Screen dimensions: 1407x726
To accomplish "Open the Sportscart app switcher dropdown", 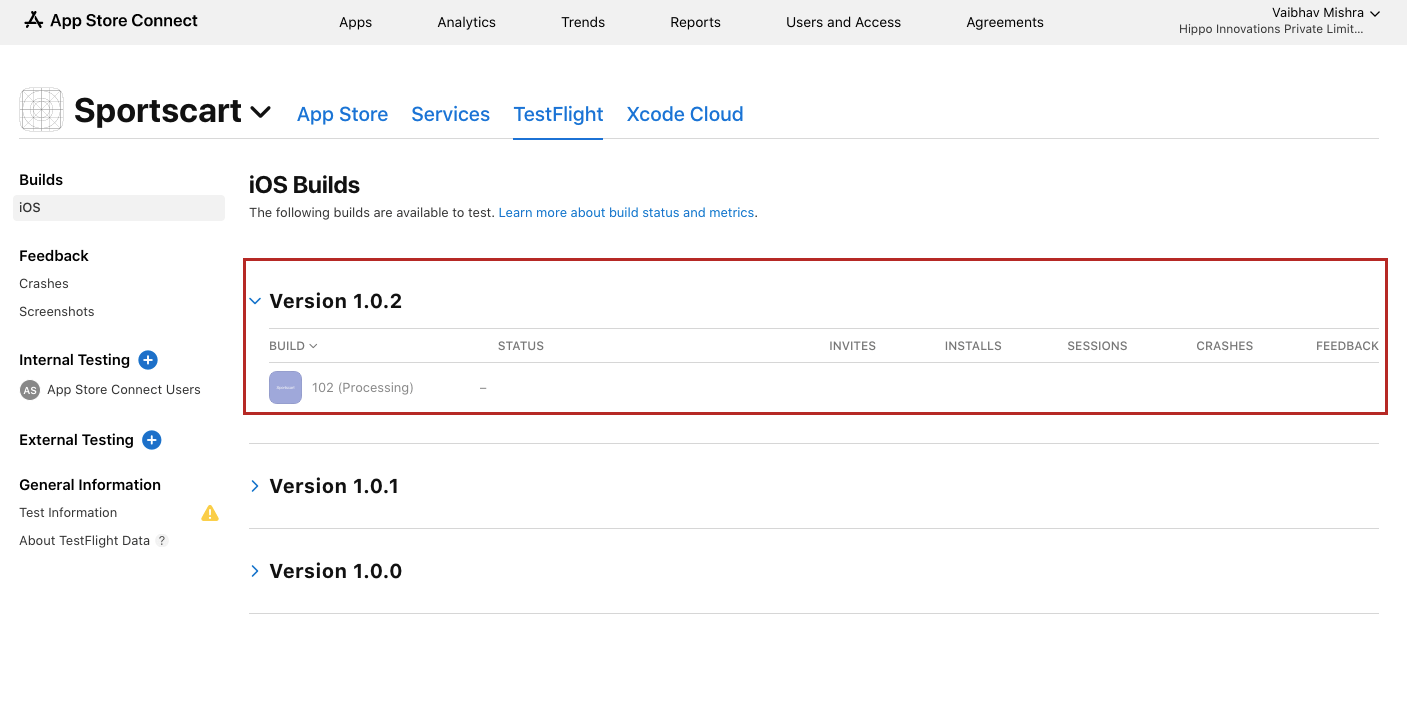I will [261, 112].
